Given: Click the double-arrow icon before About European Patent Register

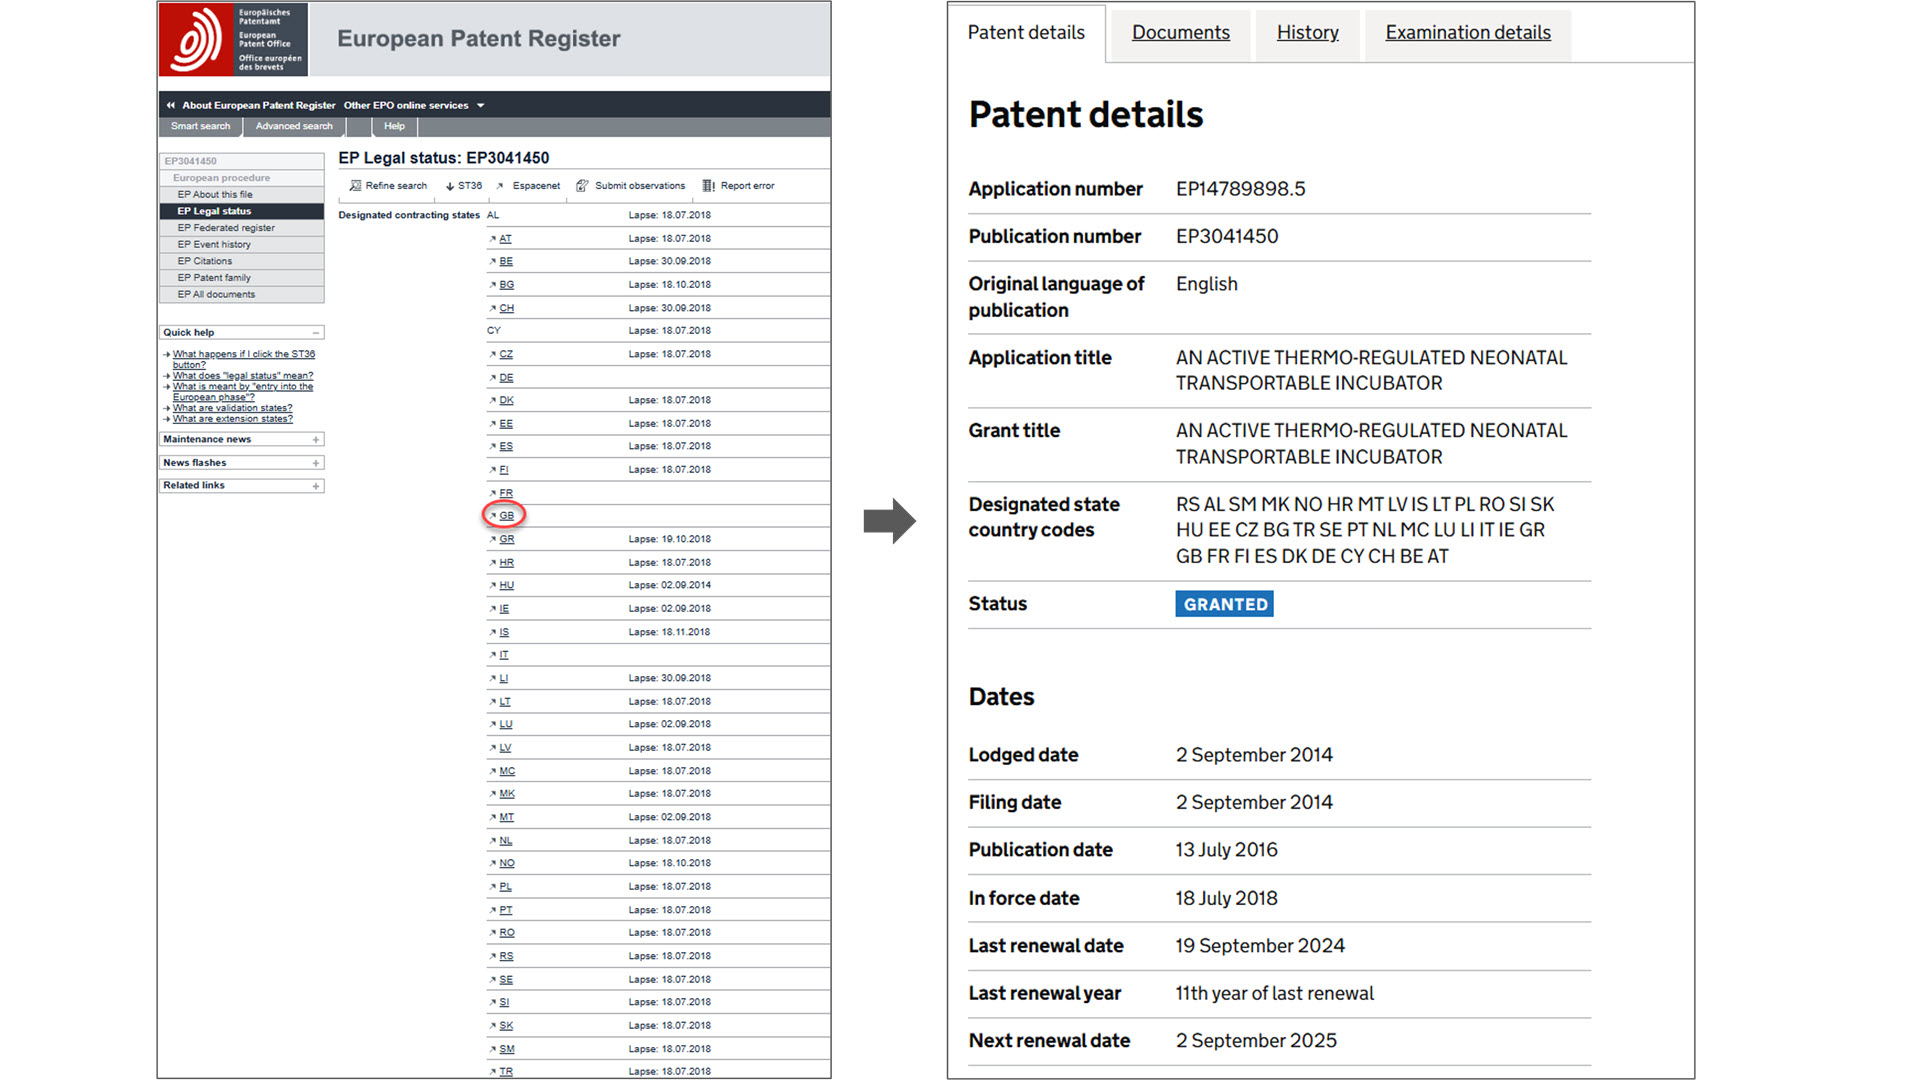Looking at the screenshot, I should tap(171, 105).
